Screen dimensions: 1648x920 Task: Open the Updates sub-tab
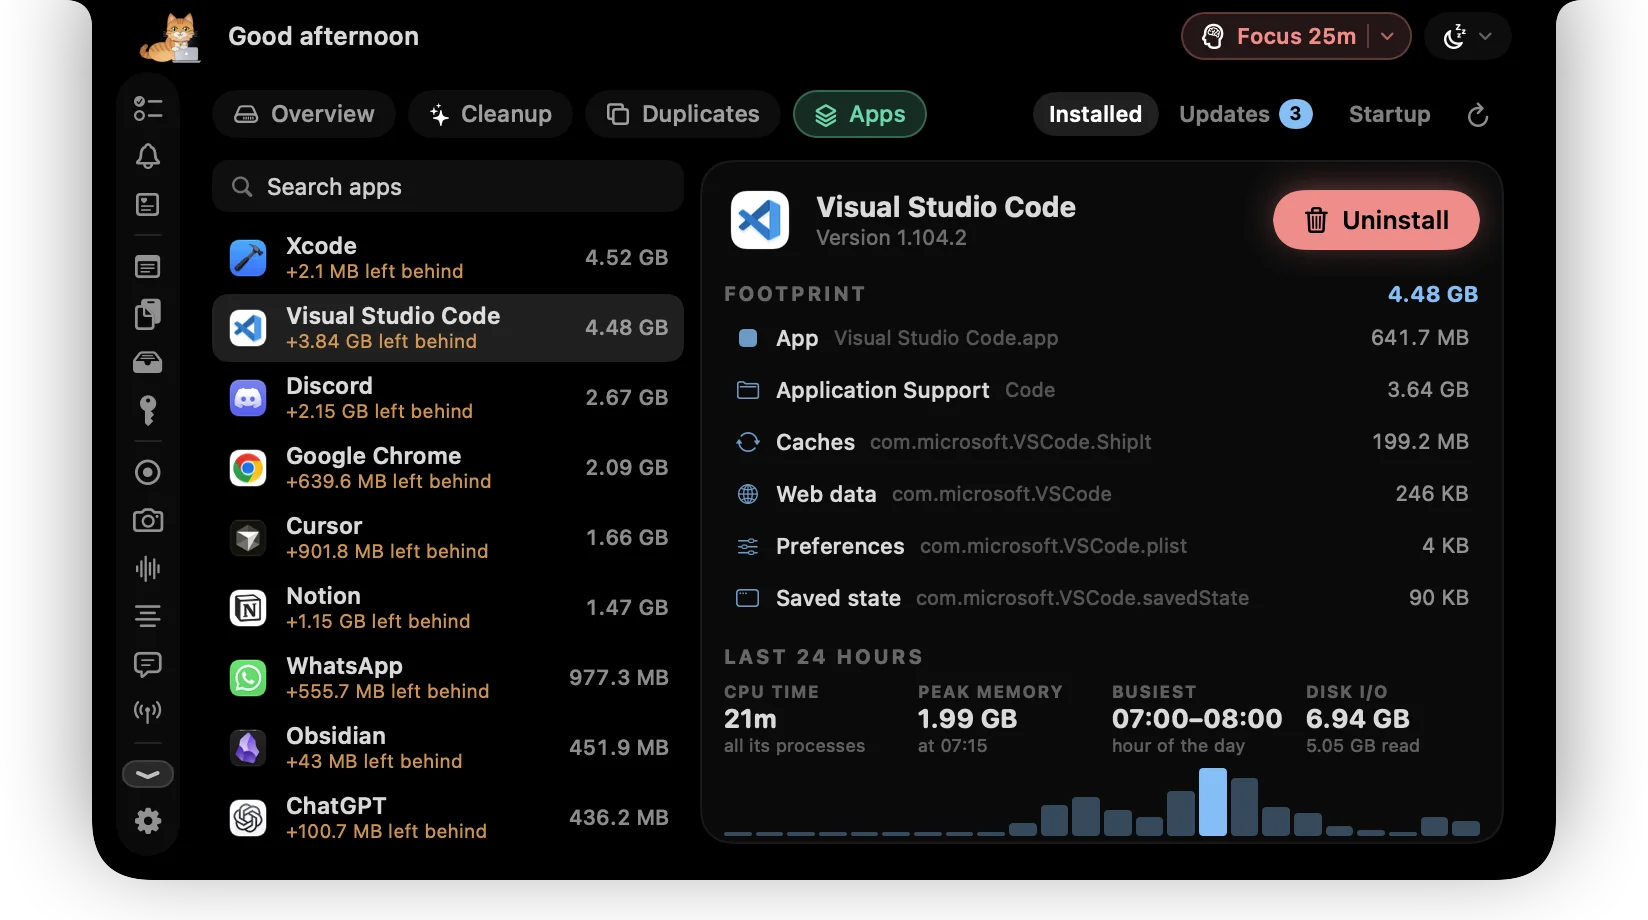click(1245, 114)
